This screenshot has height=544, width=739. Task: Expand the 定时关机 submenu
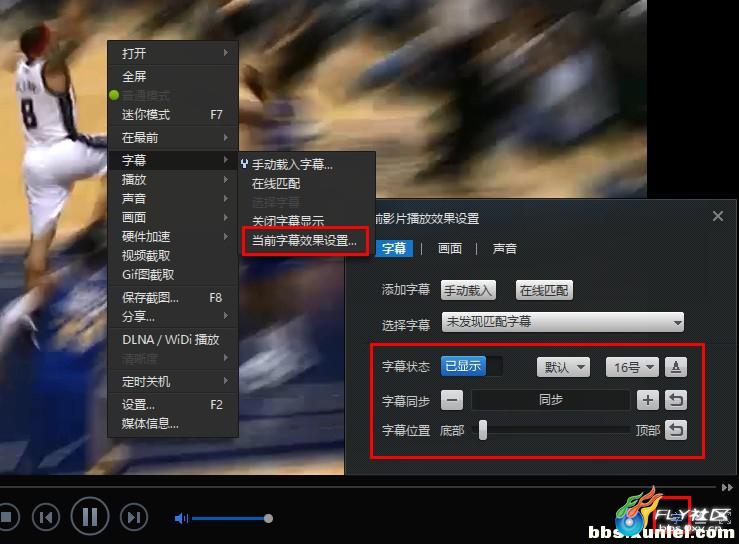coord(173,381)
